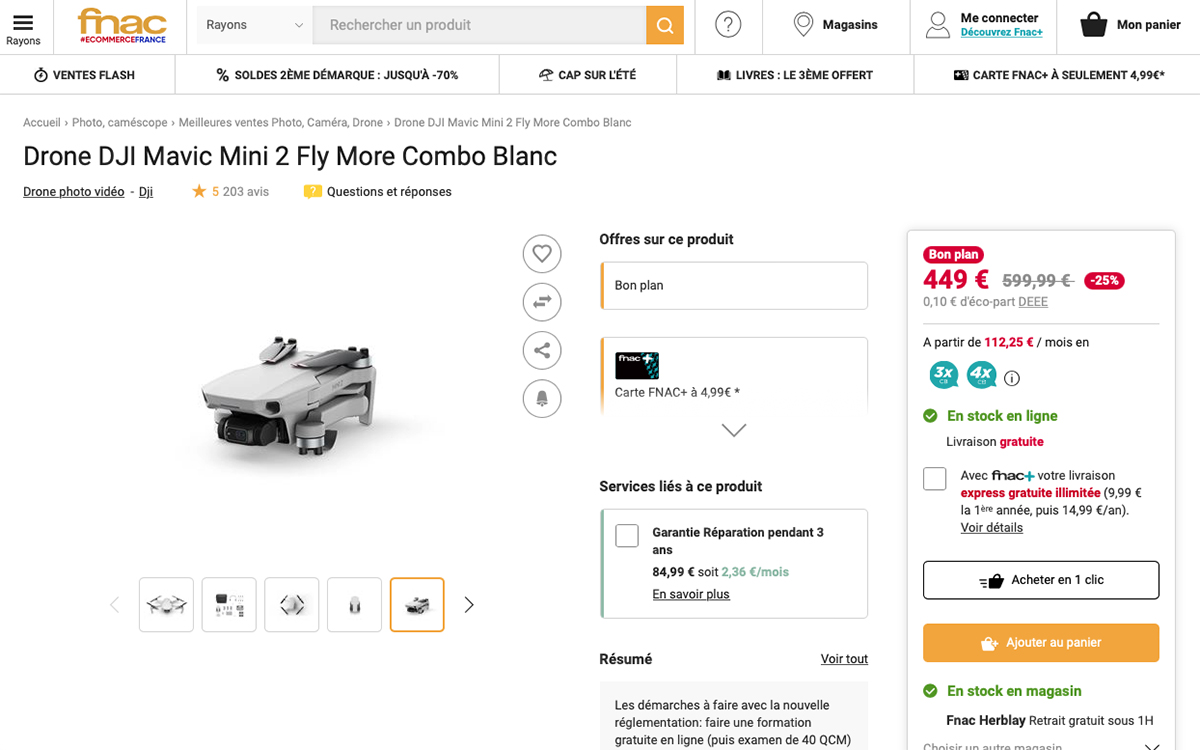Open the Dji brand link
1200x750 pixels.
click(x=146, y=192)
